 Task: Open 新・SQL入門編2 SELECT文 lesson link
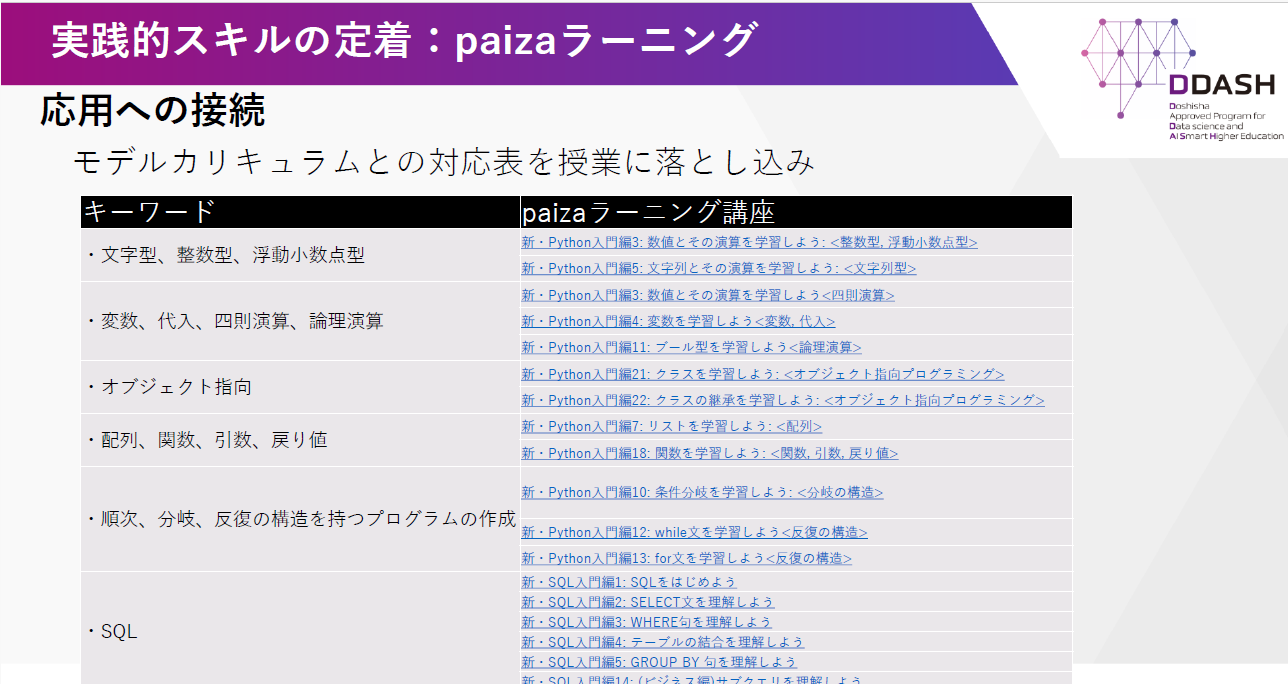click(646, 599)
